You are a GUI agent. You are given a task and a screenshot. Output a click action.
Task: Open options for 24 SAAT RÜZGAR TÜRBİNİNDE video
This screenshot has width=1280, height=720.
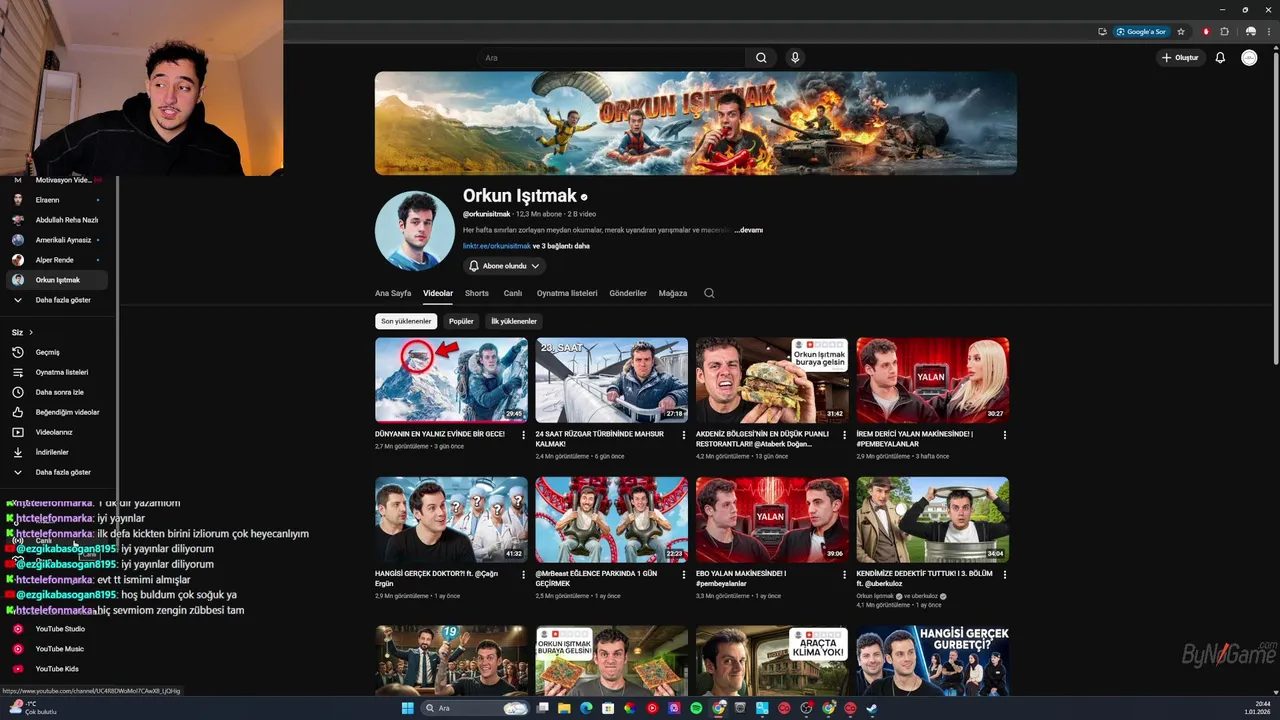[x=683, y=435]
